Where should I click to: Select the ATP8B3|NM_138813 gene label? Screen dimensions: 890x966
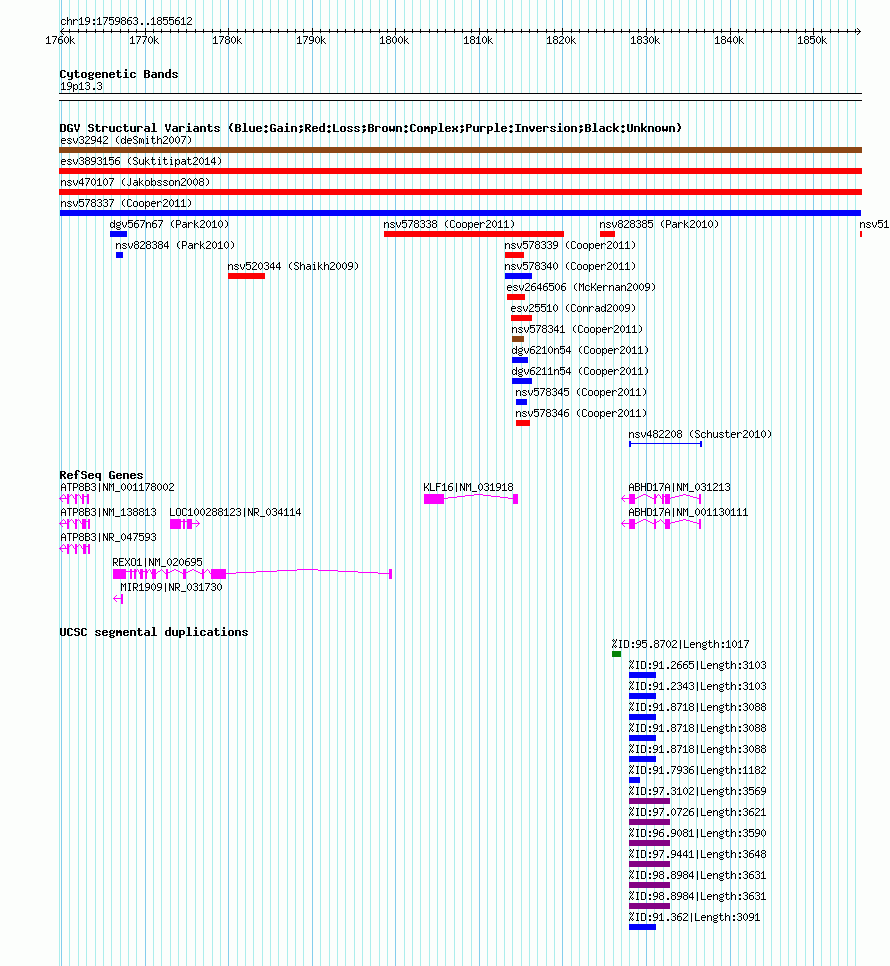[x=108, y=513]
